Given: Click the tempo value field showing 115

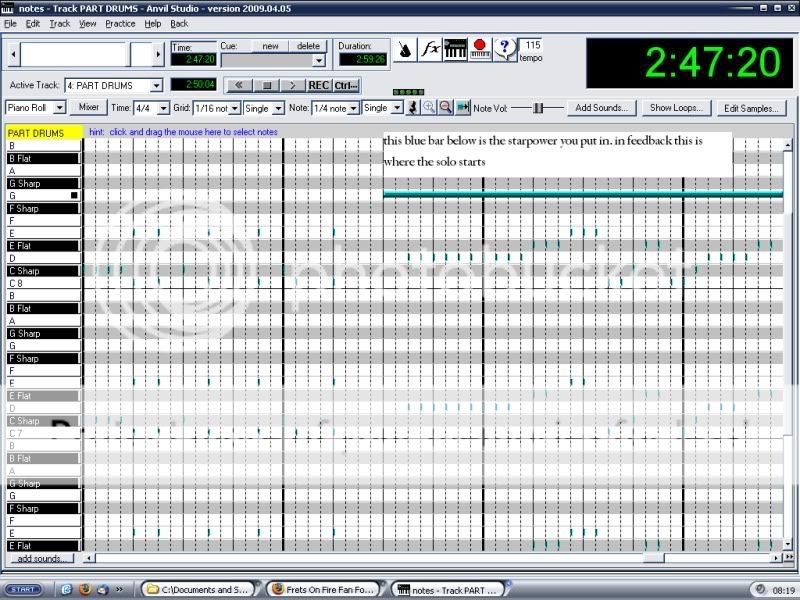Looking at the screenshot, I should (532, 45).
